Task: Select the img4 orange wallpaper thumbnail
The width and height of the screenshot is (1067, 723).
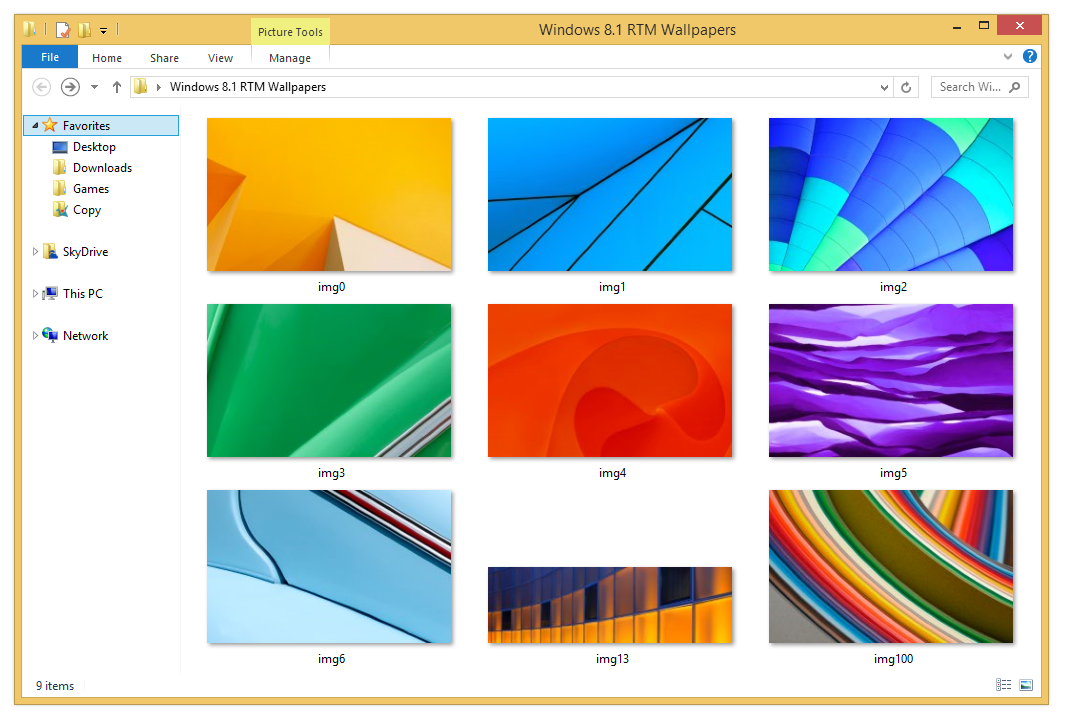Action: pyautogui.click(x=610, y=380)
